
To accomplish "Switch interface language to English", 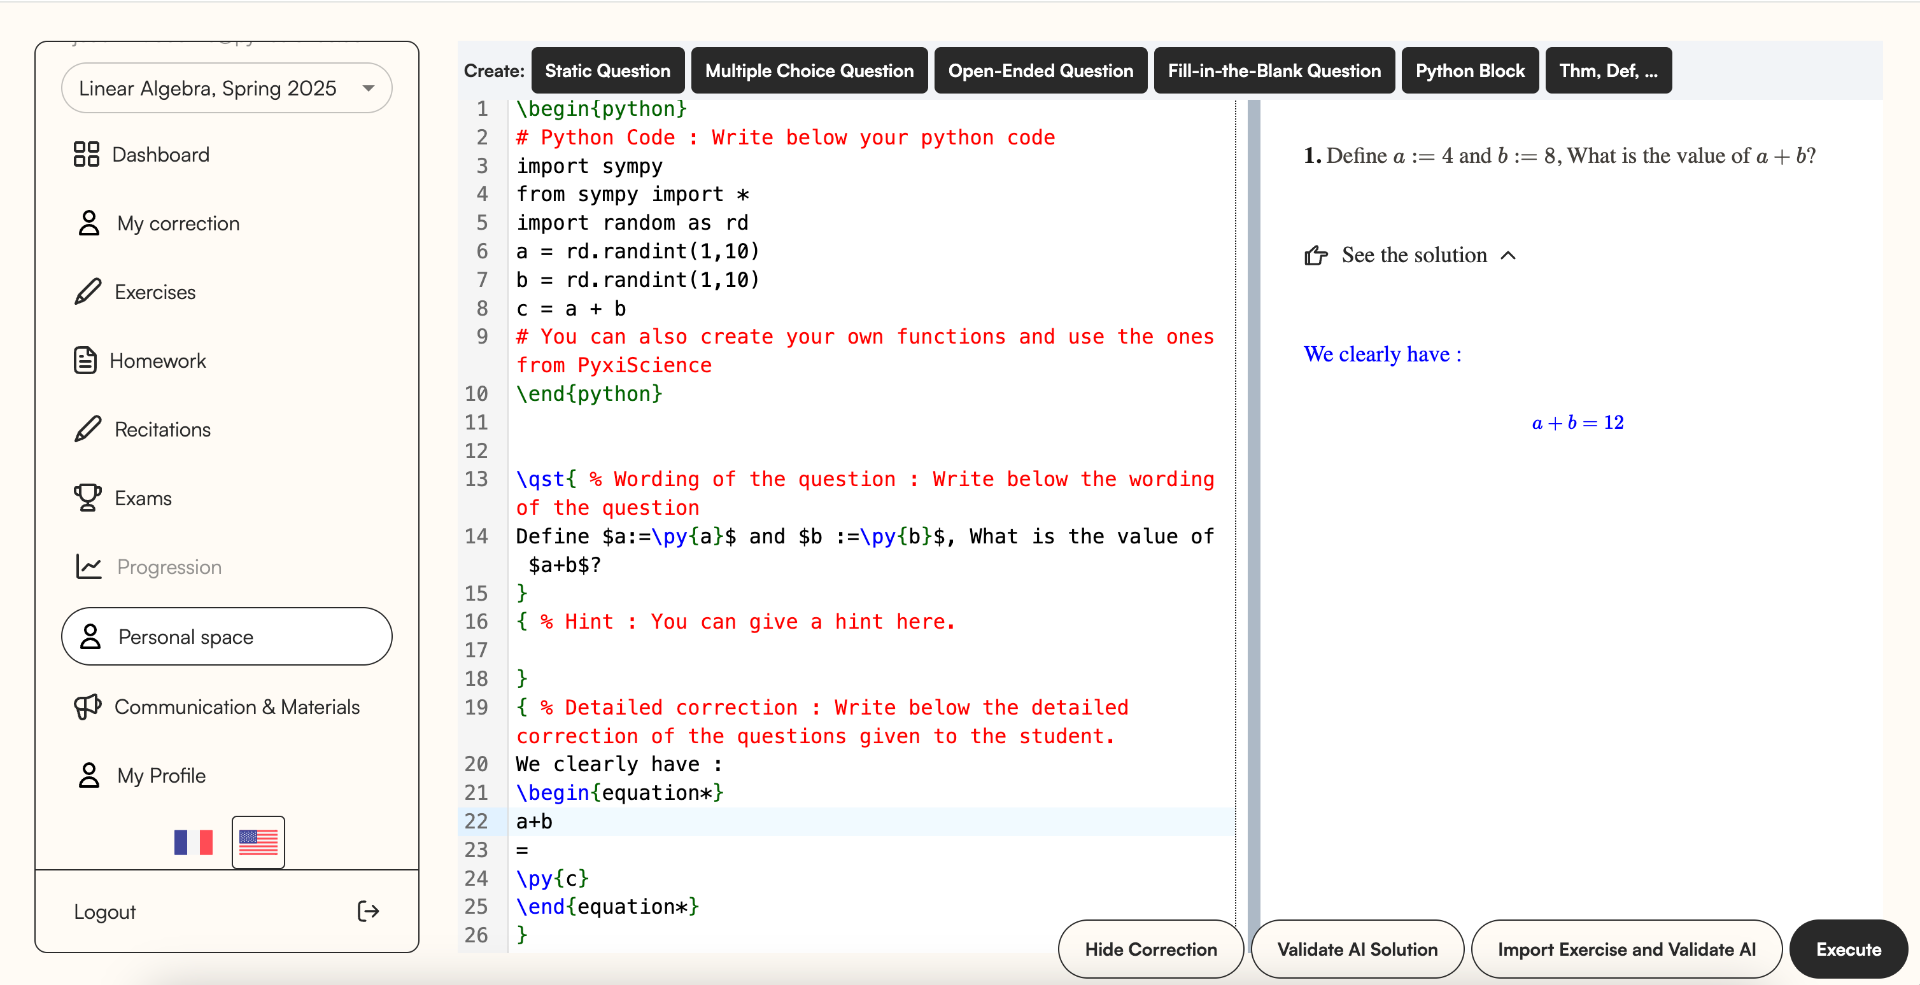I will pyautogui.click(x=257, y=842).
